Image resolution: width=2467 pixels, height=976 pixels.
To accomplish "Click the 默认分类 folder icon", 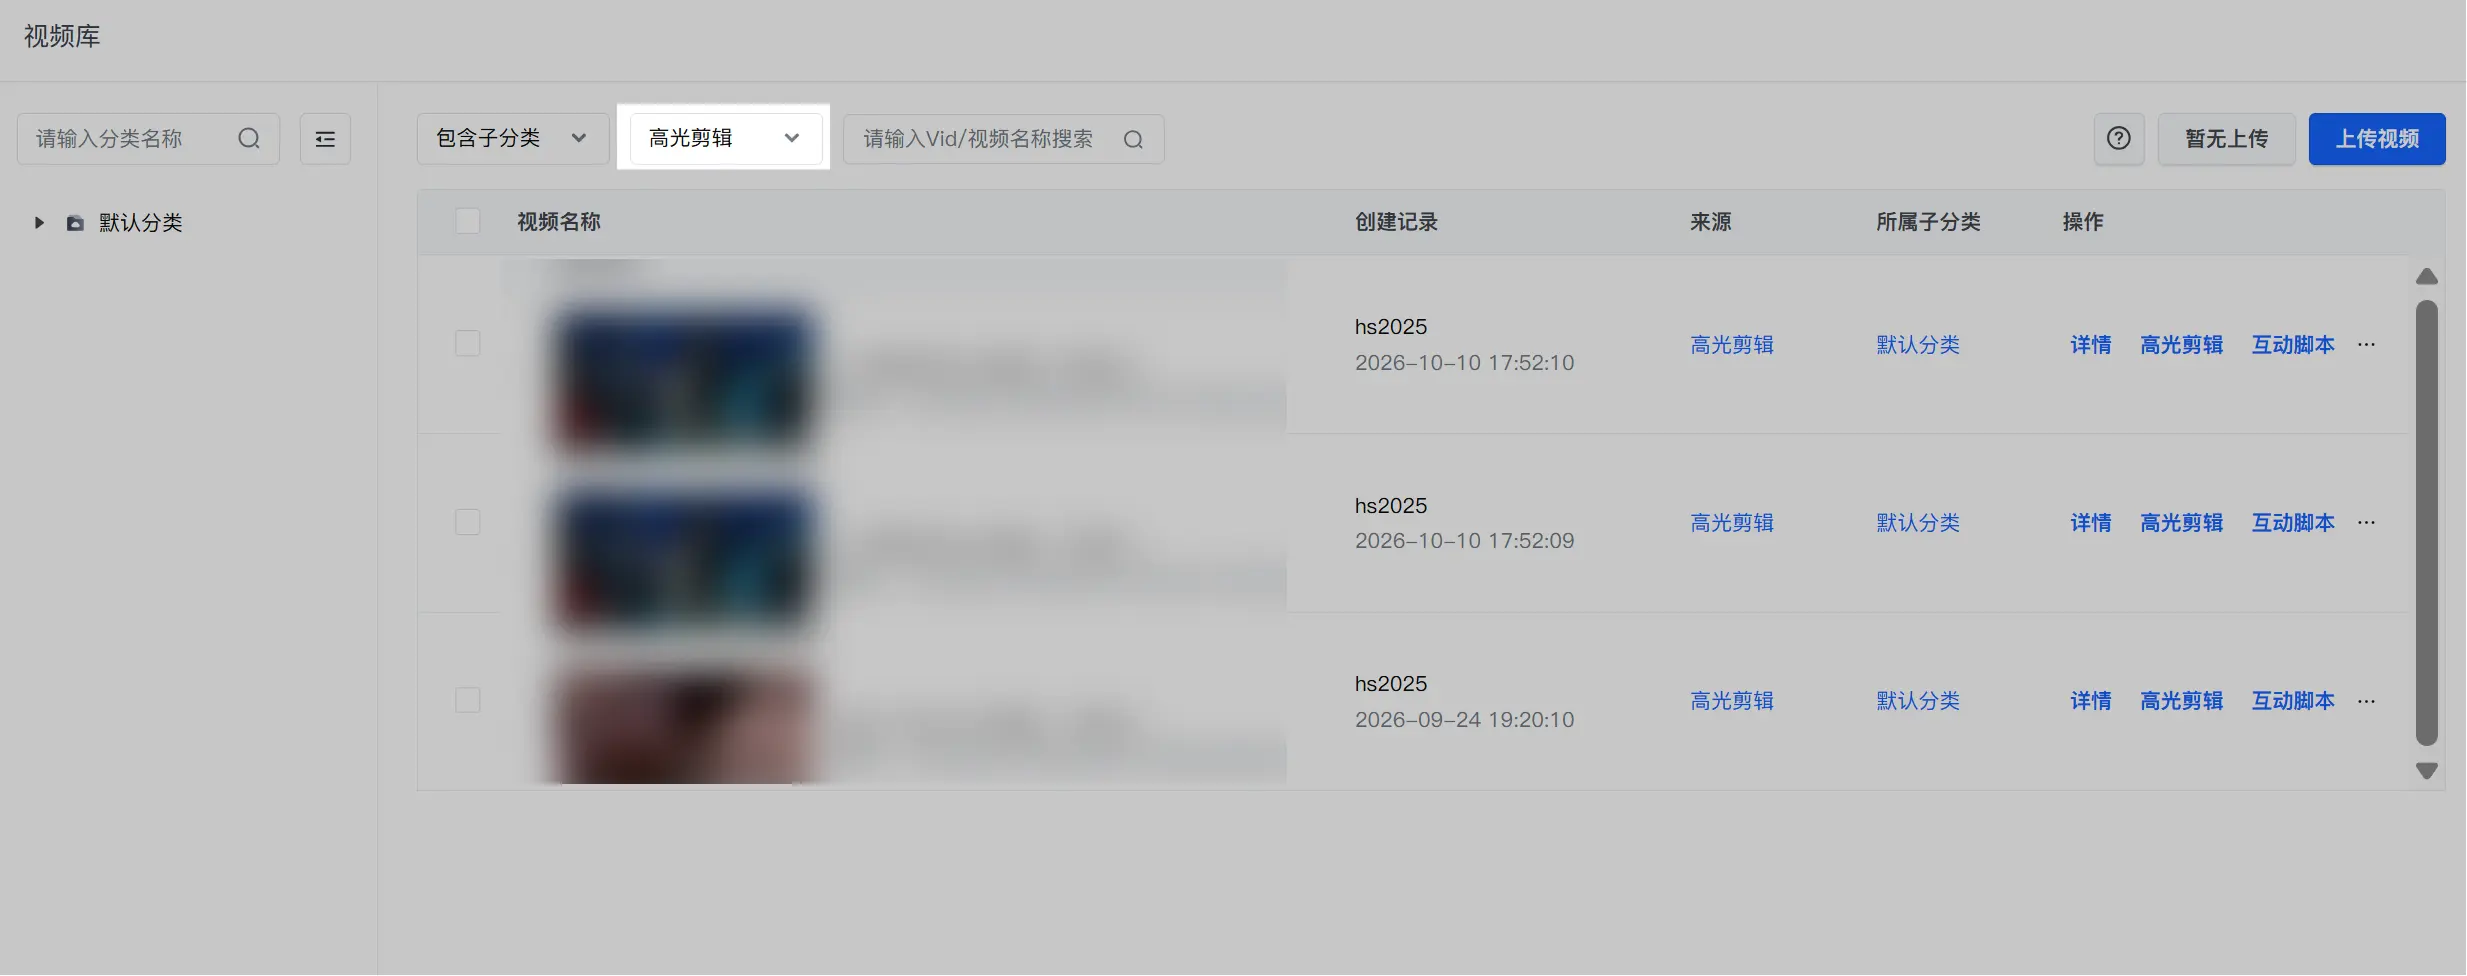I will pos(75,223).
